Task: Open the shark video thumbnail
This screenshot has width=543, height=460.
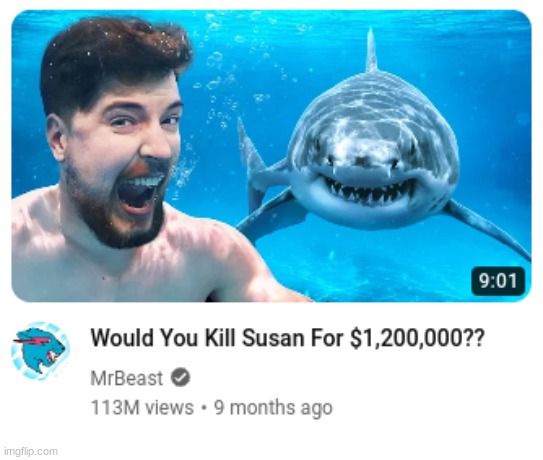Action: coord(272,156)
